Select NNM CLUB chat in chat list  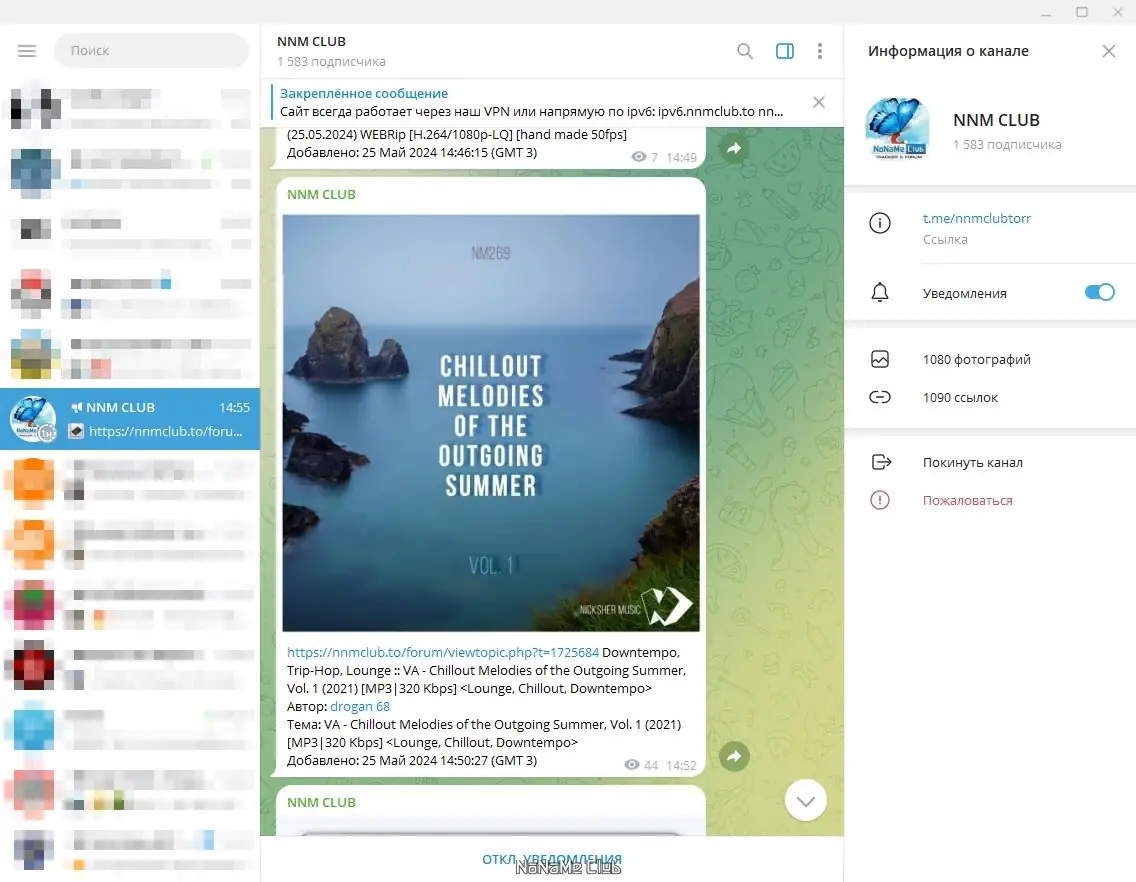[130, 419]
